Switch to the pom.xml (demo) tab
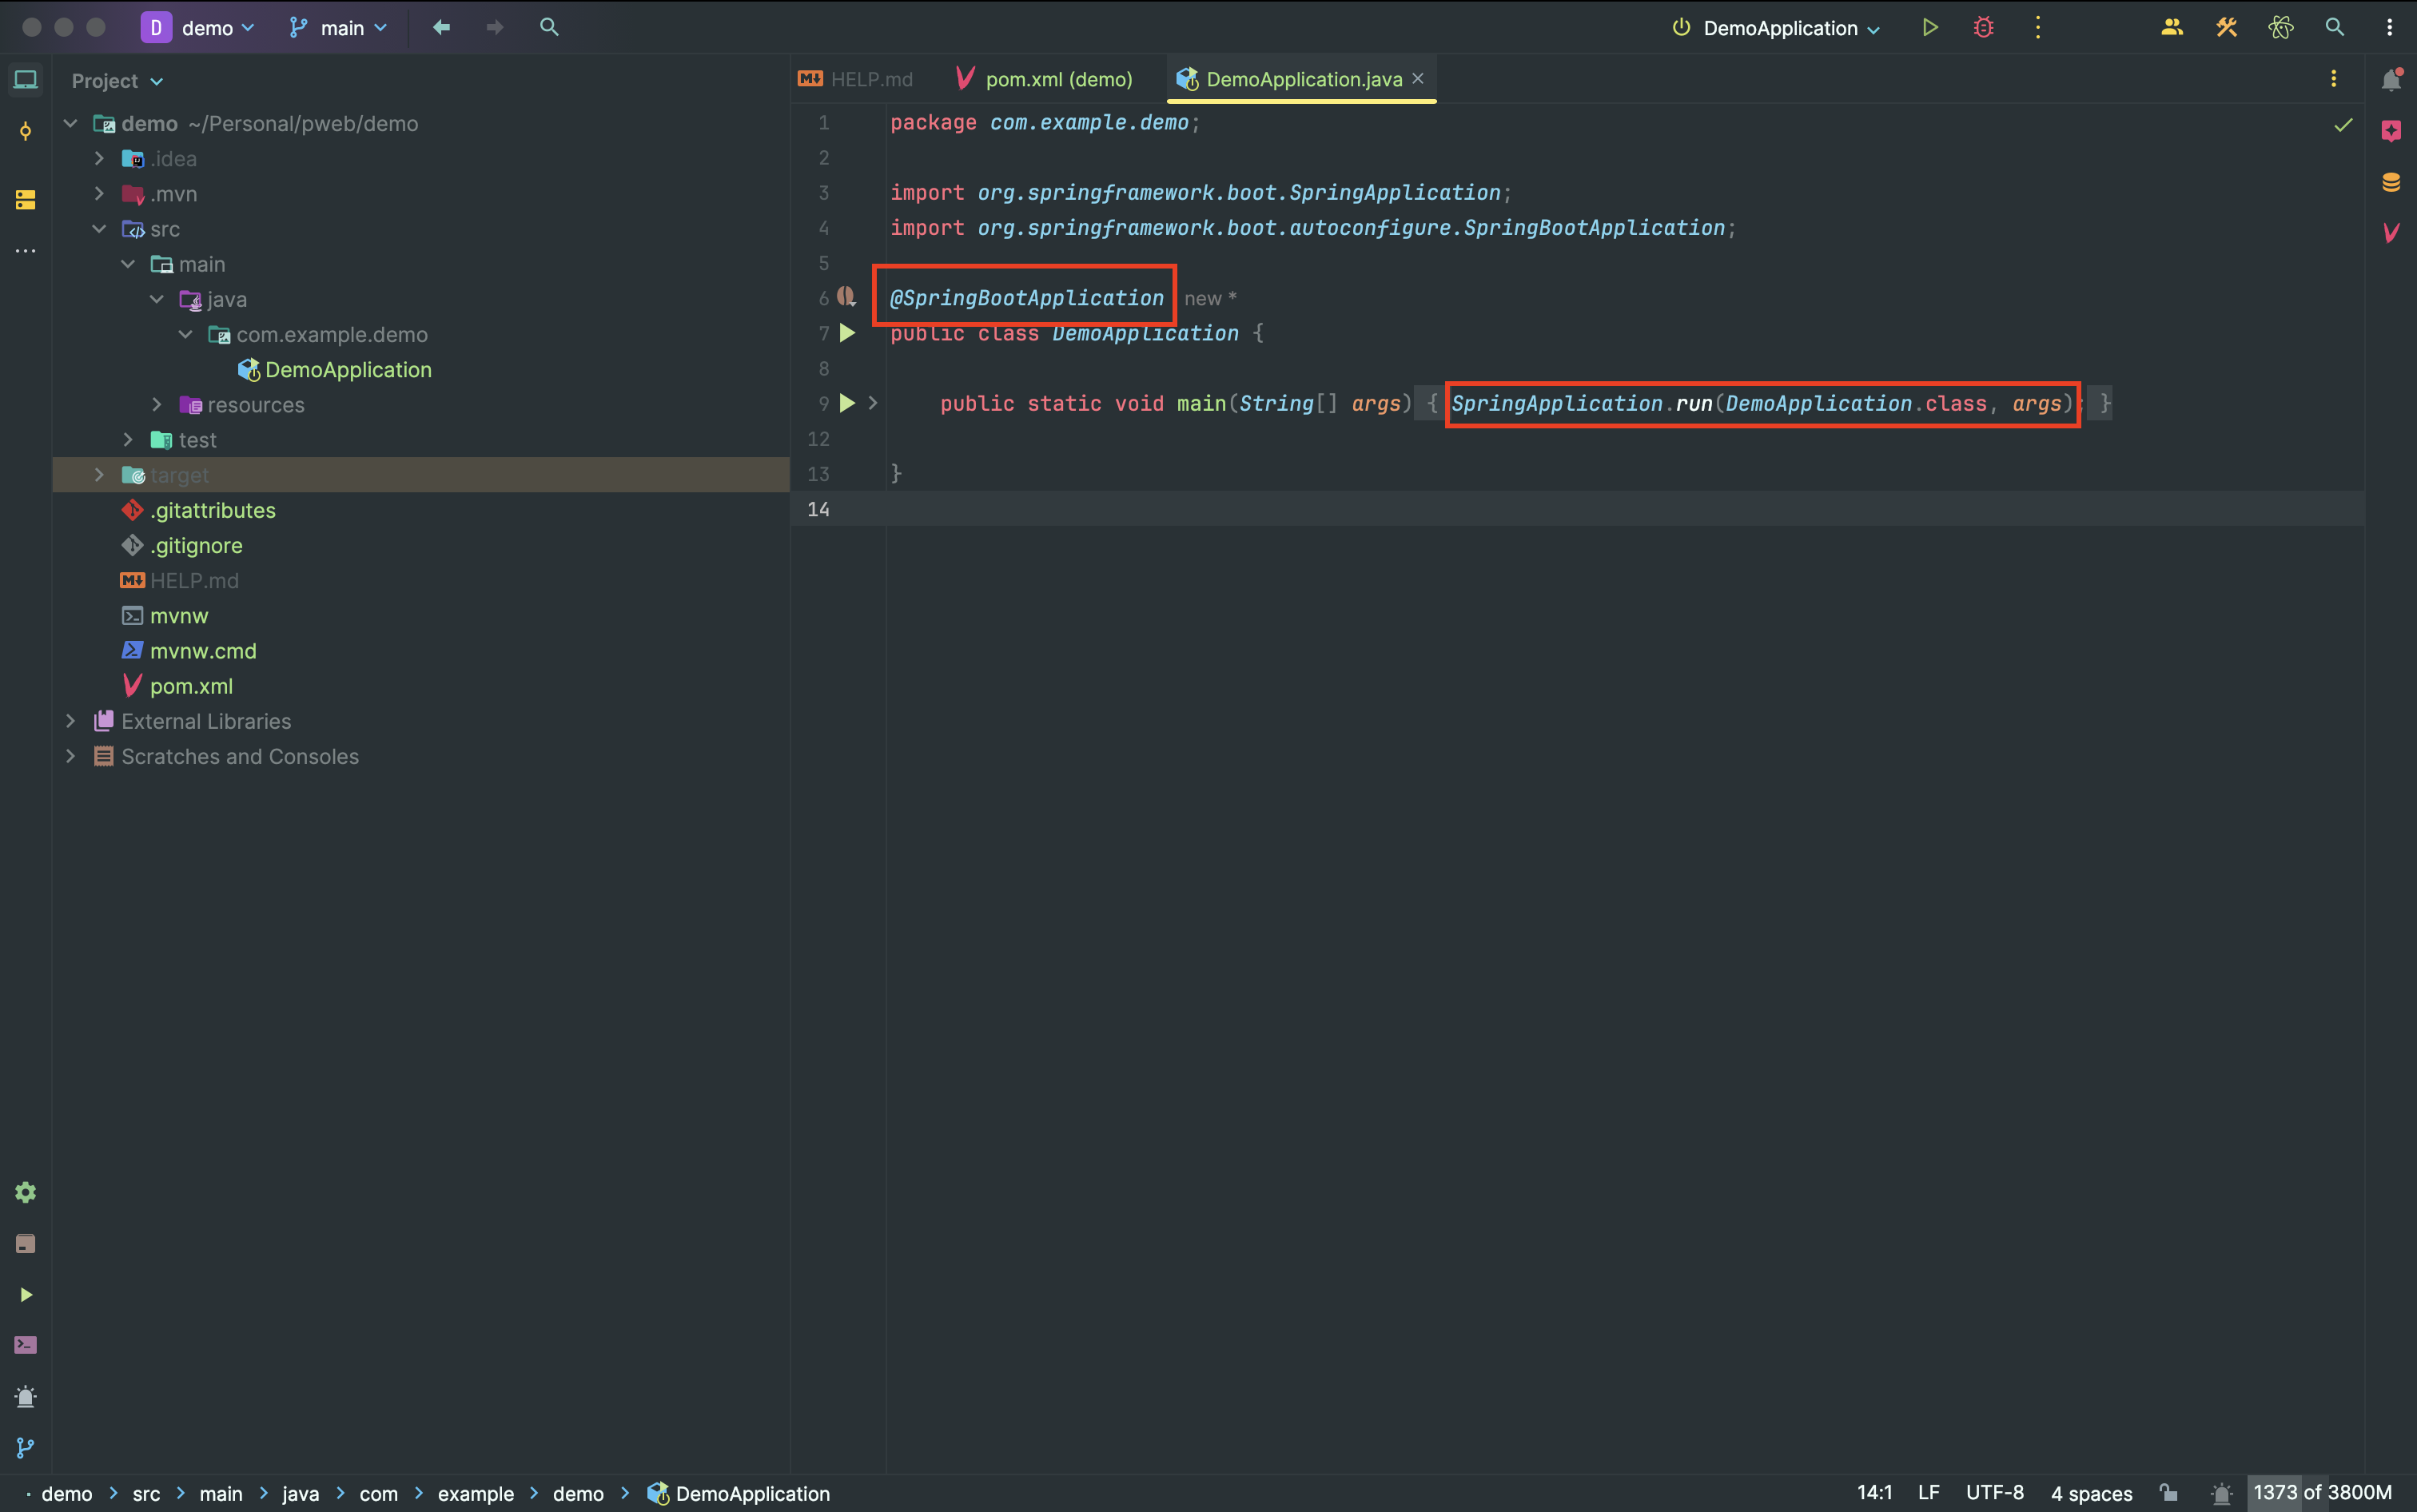This screenshot has height=1512, width=2417. pos(1058,79)
